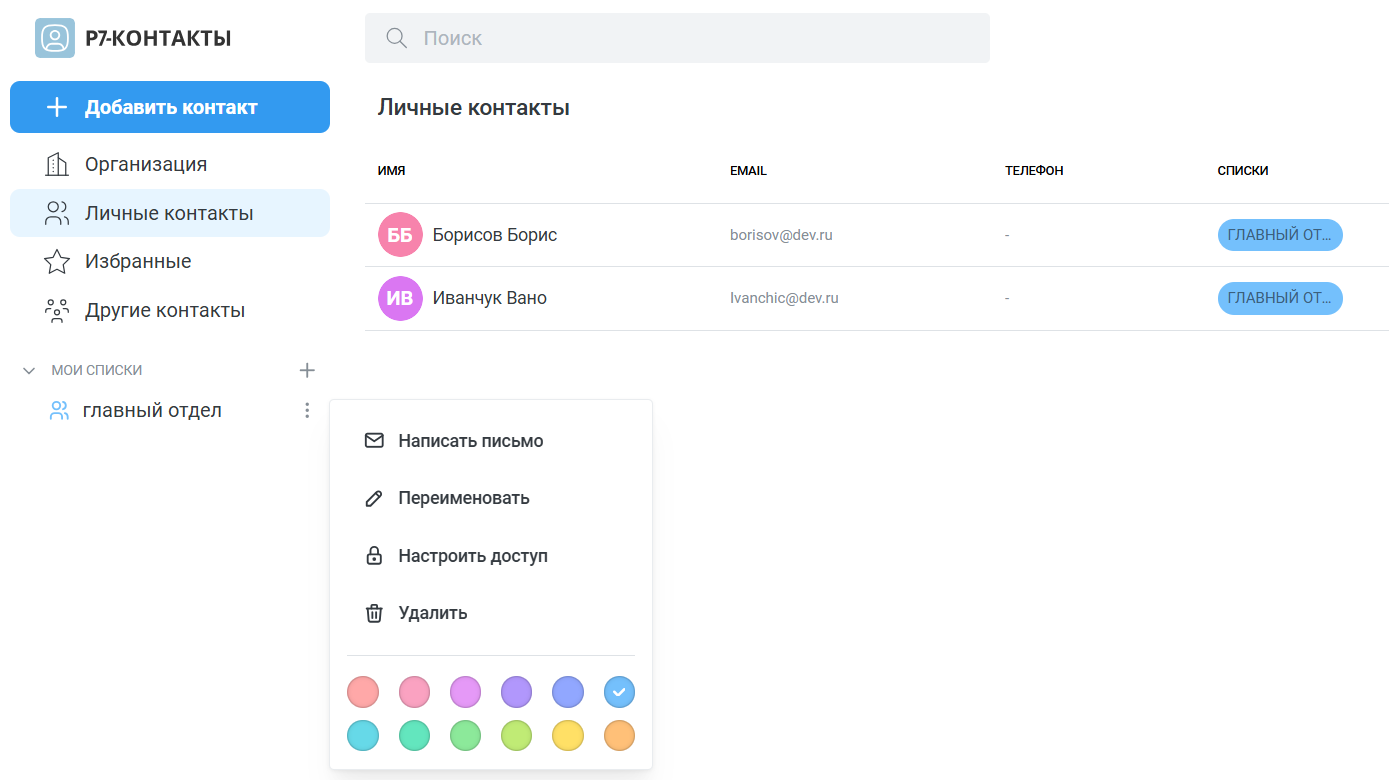Click the plus icon beside Мои списки
The width and height of the screenshot is (1389, 780).
(x=307, y=370)
